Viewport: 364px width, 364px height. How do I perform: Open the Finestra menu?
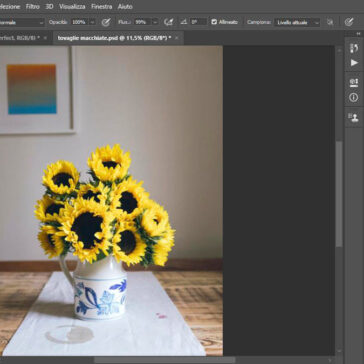pyautogui.click(x=101, y=6)
